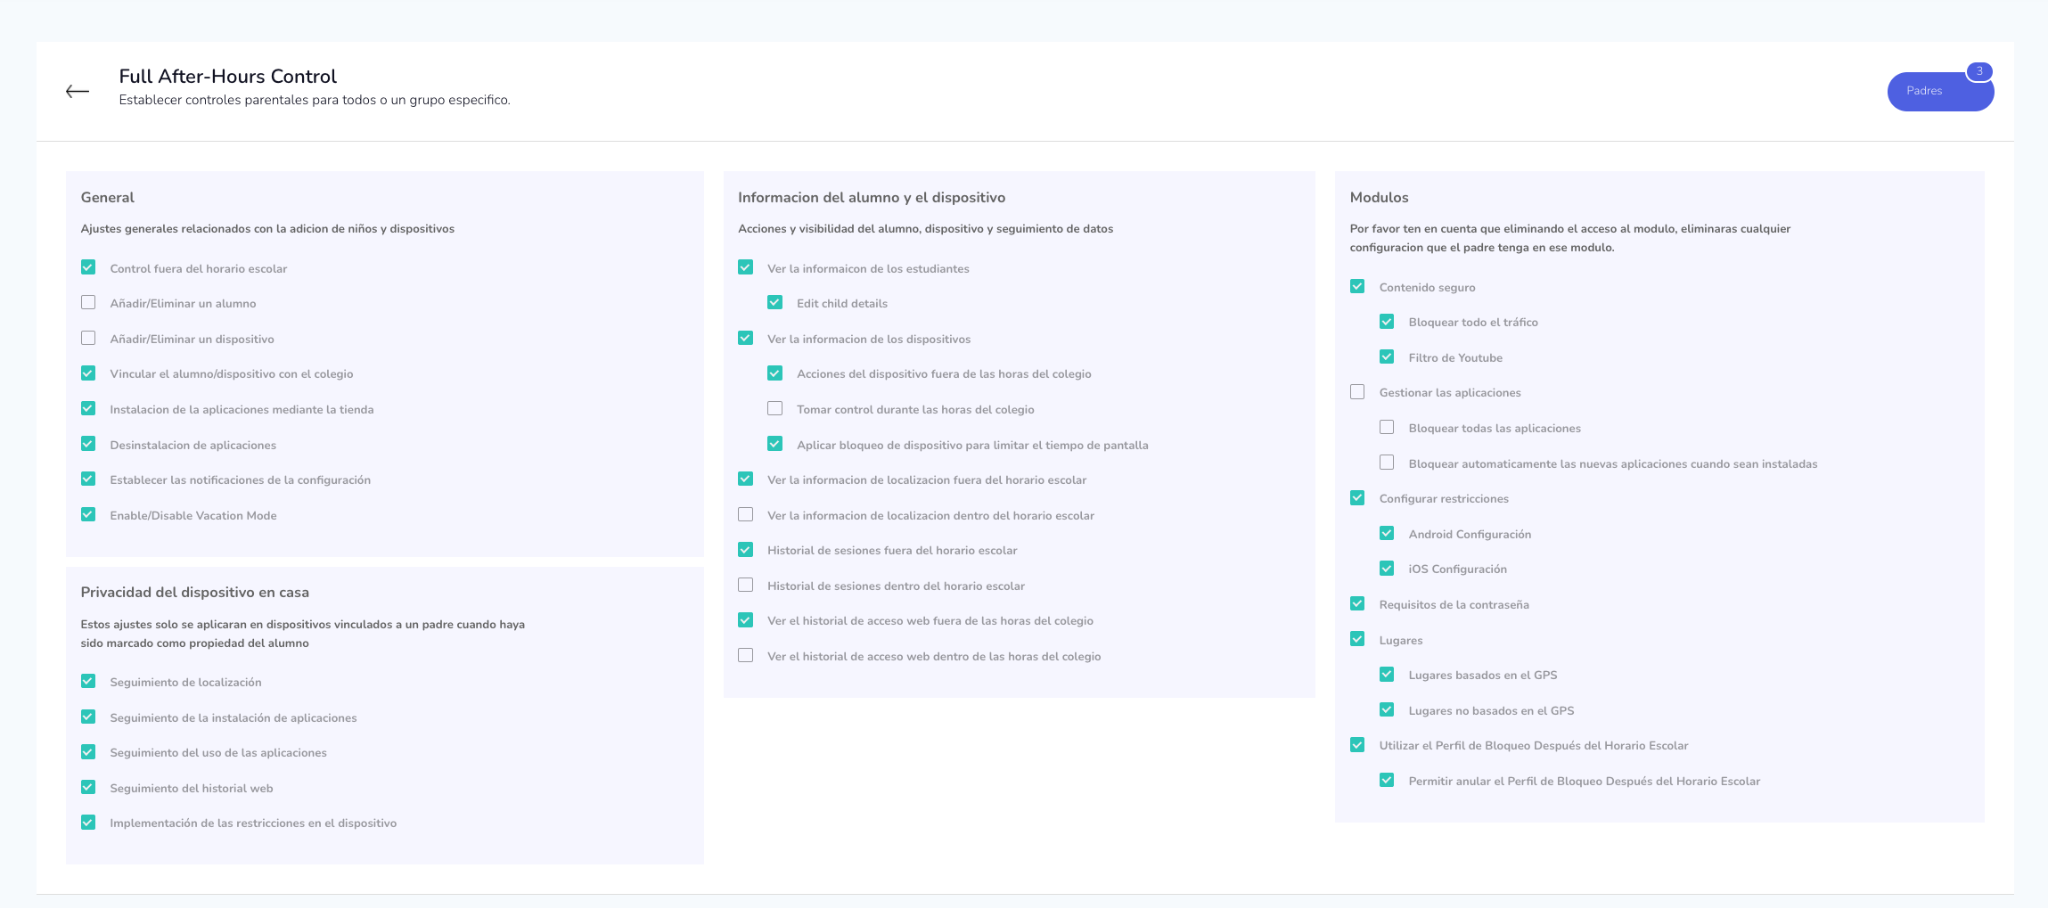Check Historial de sesiones dentro del horario escolar
2048x908 pixels.
click(x=746, y=585)
